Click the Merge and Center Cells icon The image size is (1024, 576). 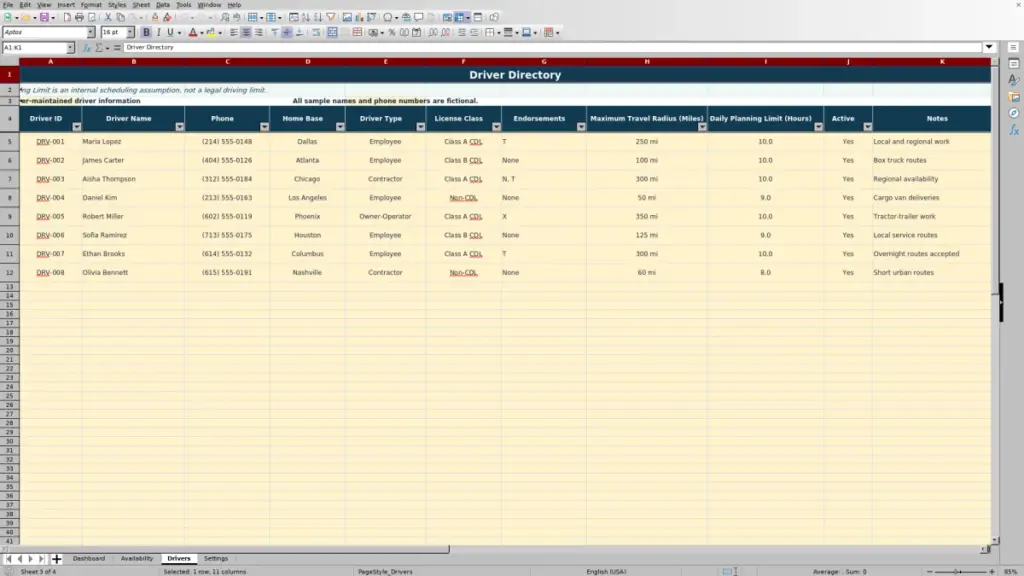tap(332, 33)
